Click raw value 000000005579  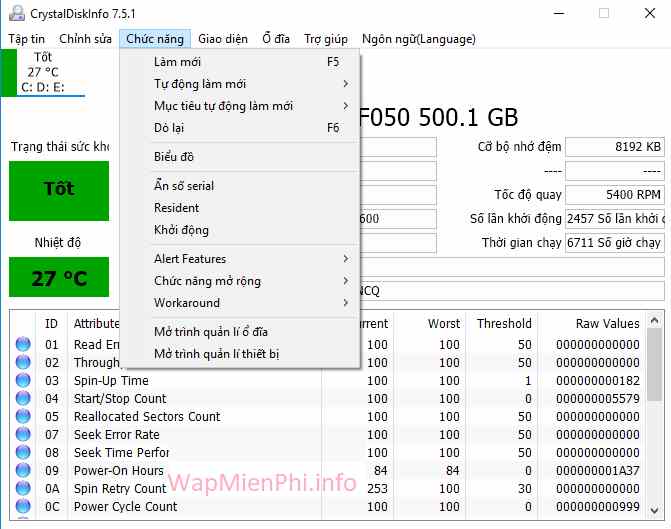coord(598,398)
